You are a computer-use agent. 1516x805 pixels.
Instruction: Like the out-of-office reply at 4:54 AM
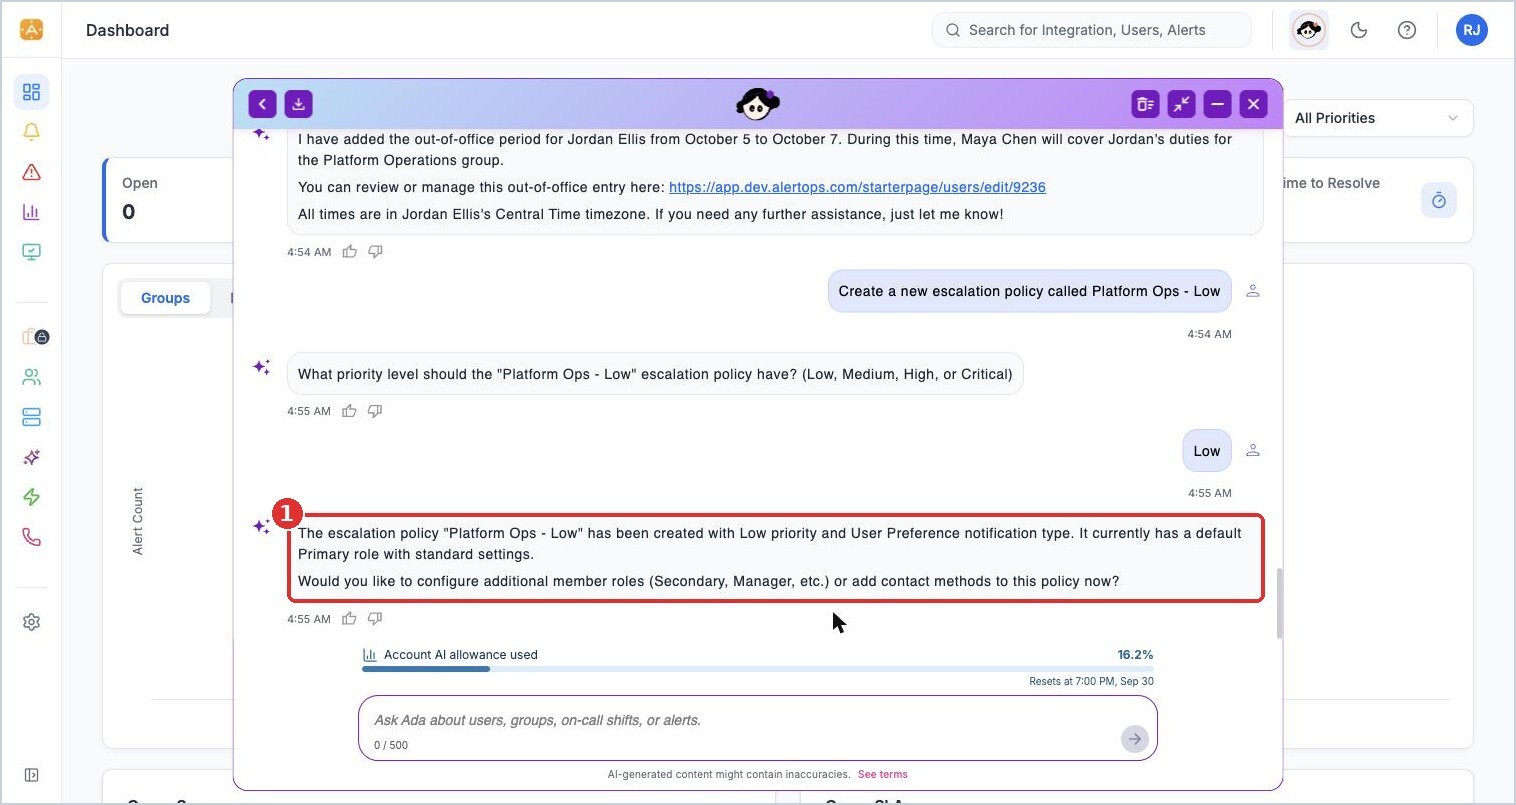(x=349, y=252)
